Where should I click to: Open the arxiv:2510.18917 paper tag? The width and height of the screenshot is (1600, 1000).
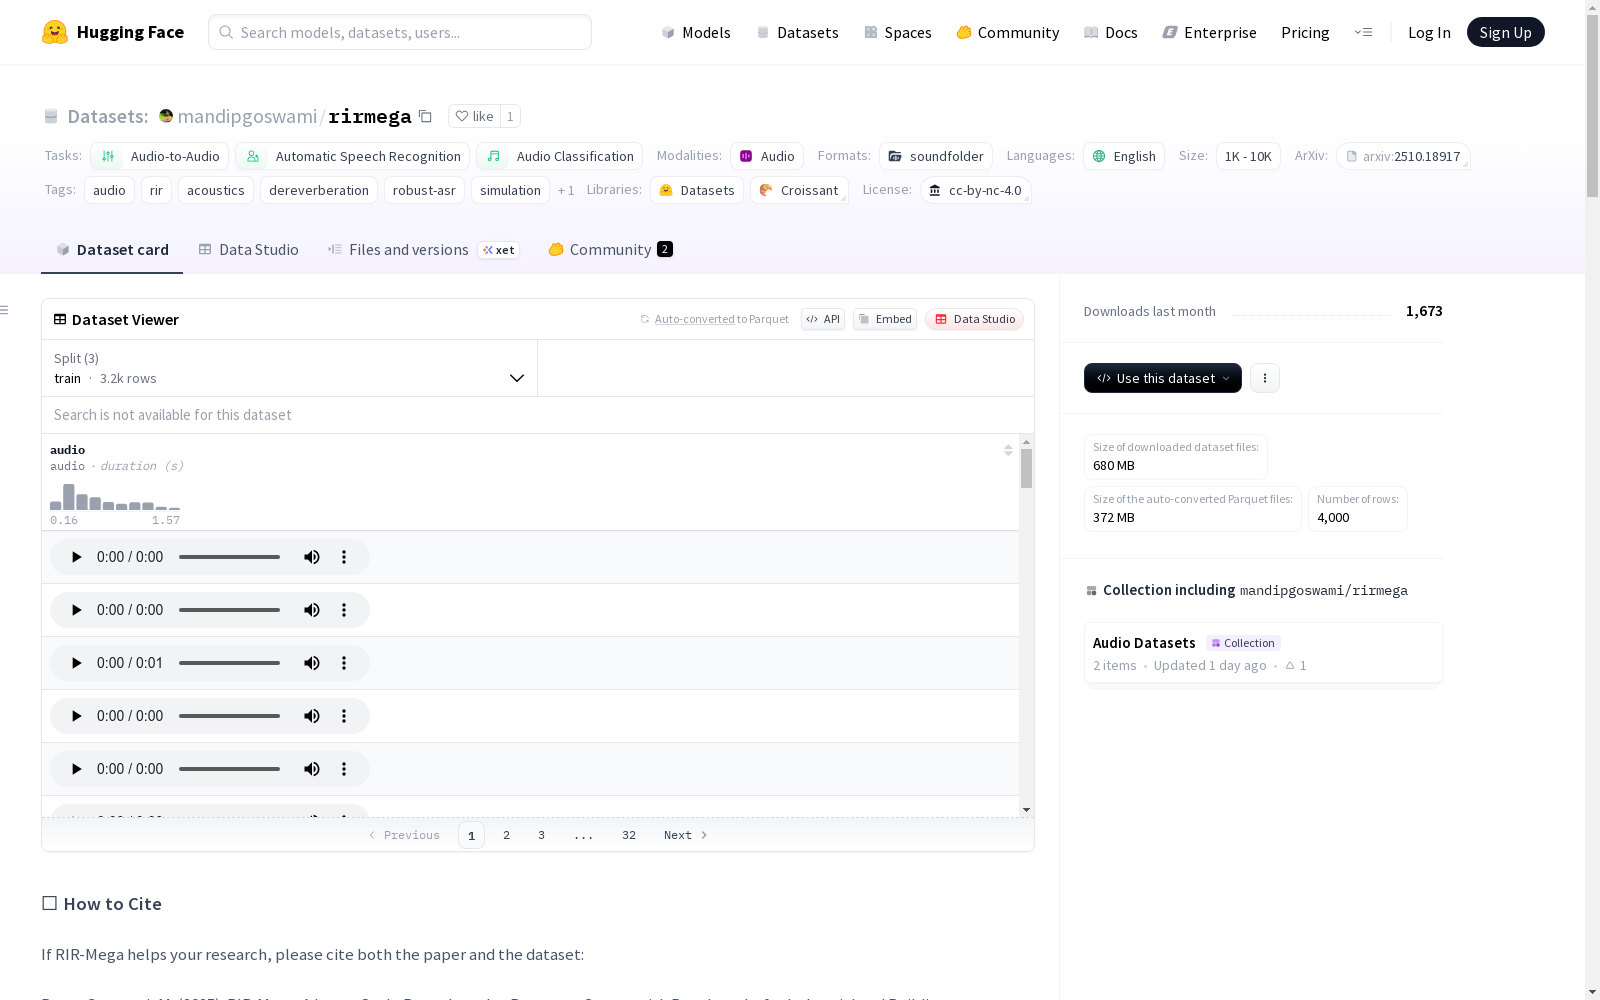point(1403,156)
